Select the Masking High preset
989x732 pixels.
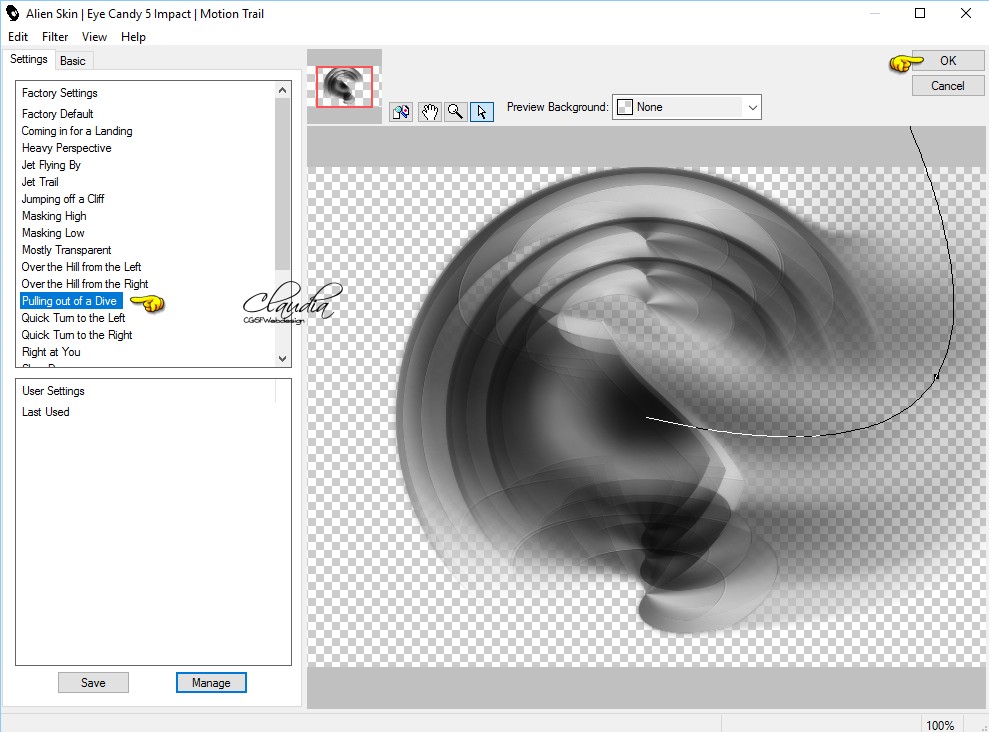[x=54, y=216]
